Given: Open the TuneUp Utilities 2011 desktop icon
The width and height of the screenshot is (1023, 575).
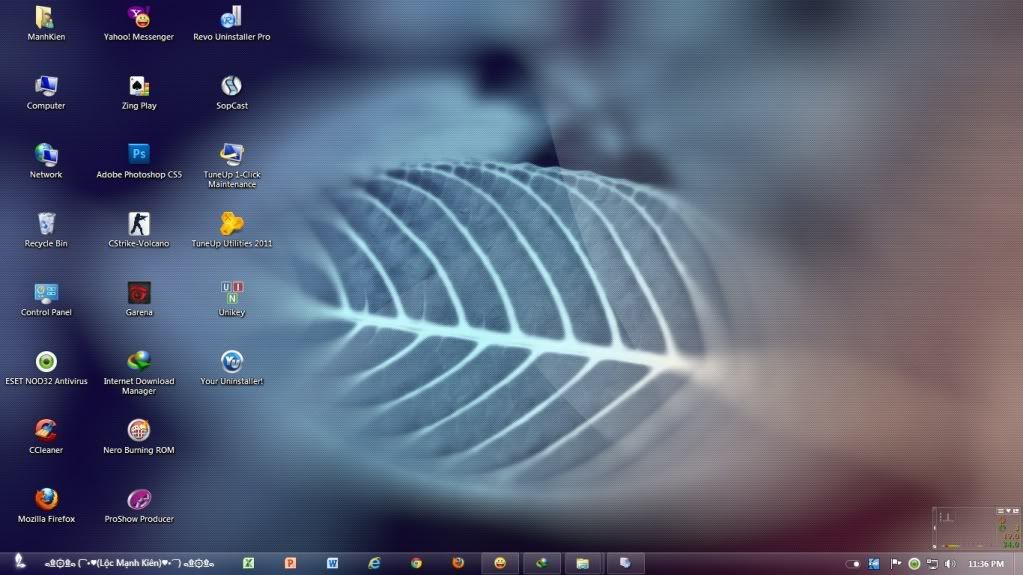Looking at the screenshot, I should tap(232, 230).
